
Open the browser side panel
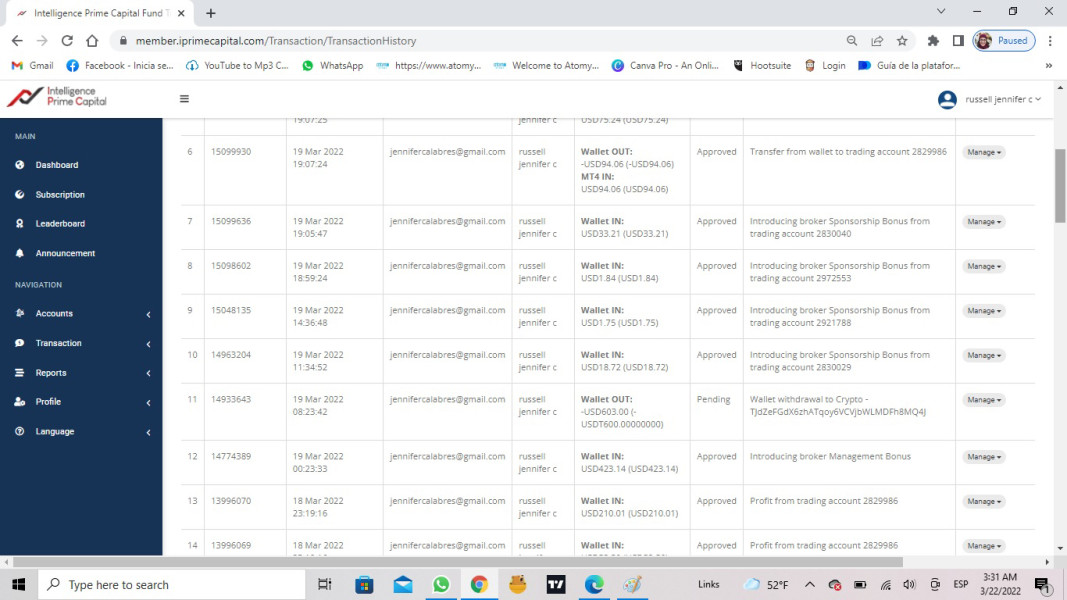pos(958,41)
